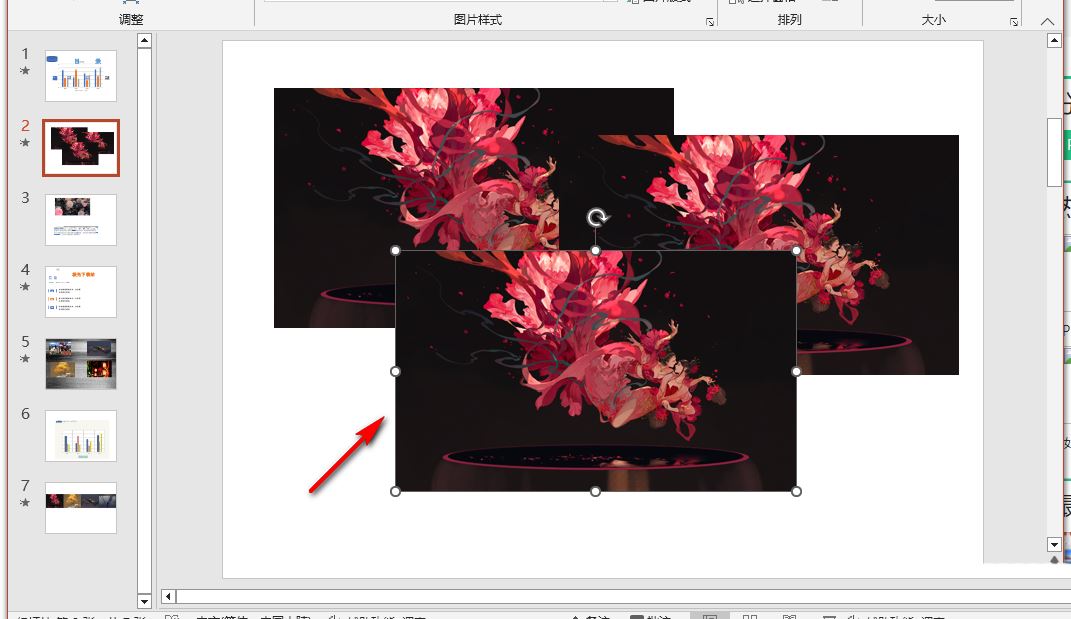This screenshot has height=619, width=1071.
Task: Click the horizontal scrollbar left arrow
Action: 169,597
